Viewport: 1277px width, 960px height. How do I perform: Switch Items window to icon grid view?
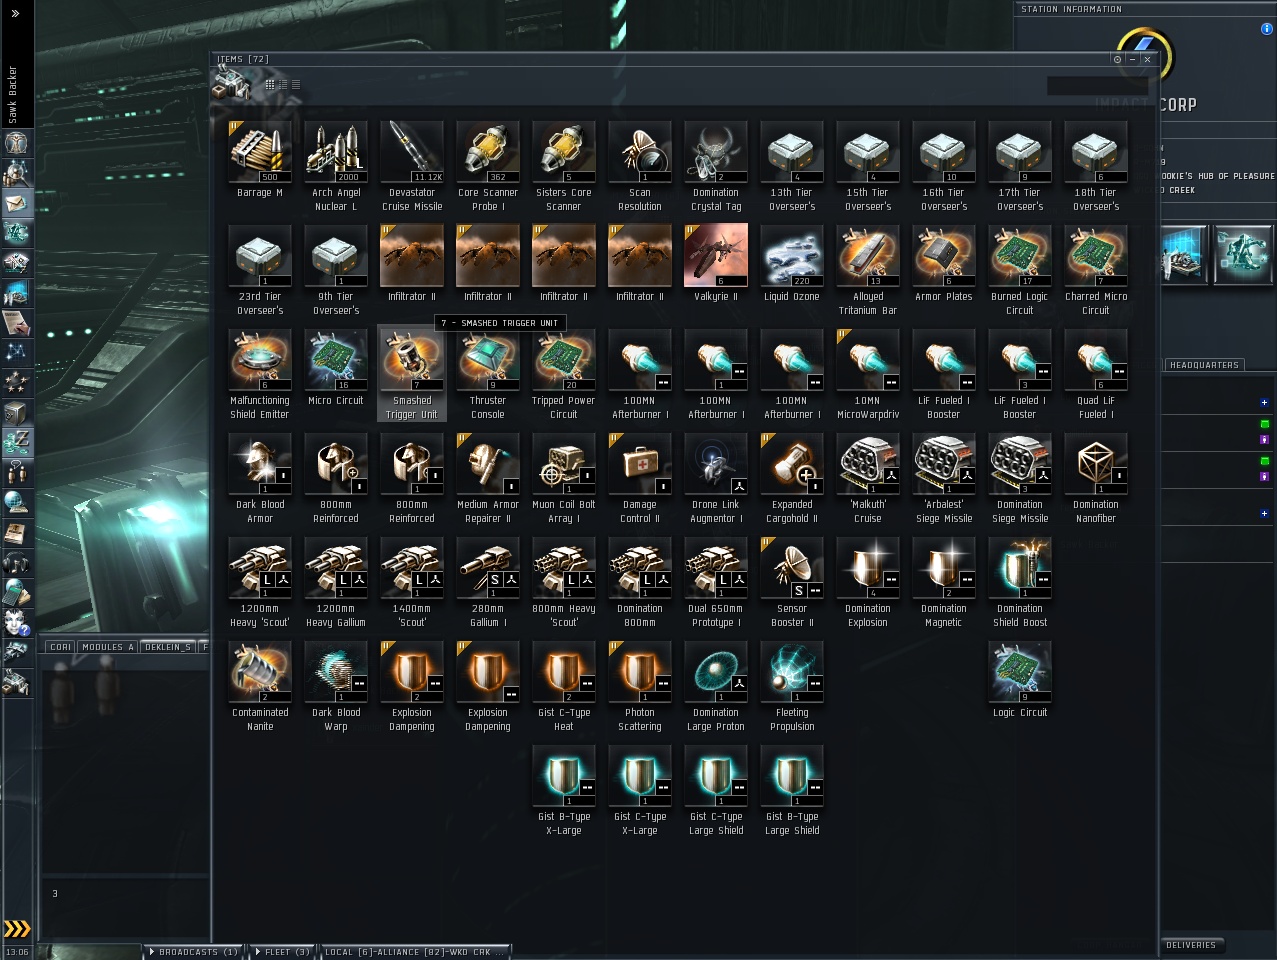click(x=270, y=85)
